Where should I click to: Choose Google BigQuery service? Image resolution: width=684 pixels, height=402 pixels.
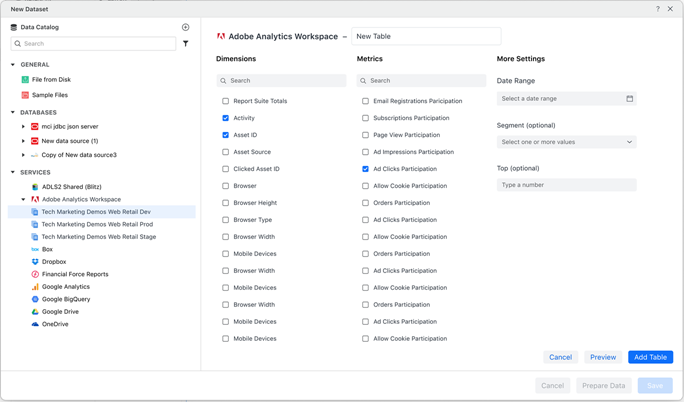(x=65, y=299)
